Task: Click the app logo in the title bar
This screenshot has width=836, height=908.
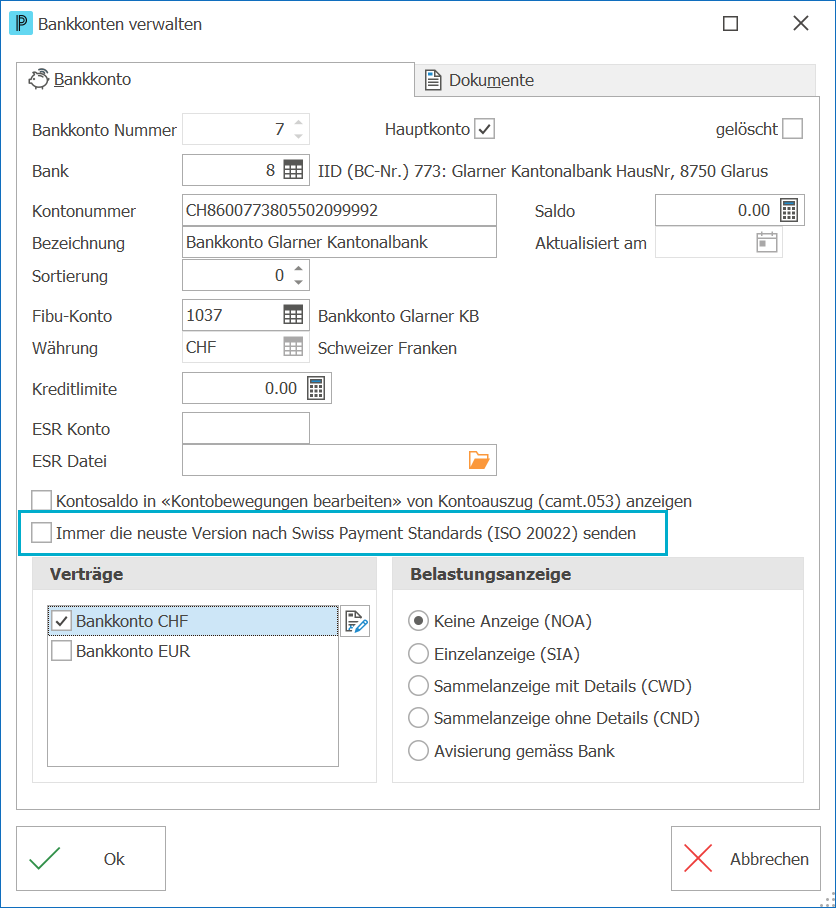Action: tap(21, 24)
